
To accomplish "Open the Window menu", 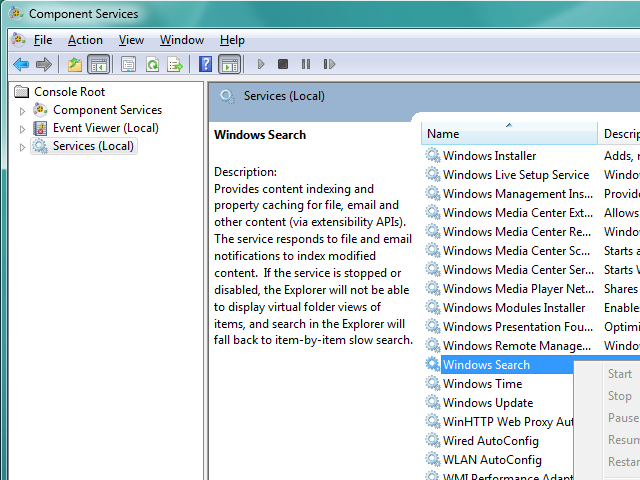I will tap(182, 40).
